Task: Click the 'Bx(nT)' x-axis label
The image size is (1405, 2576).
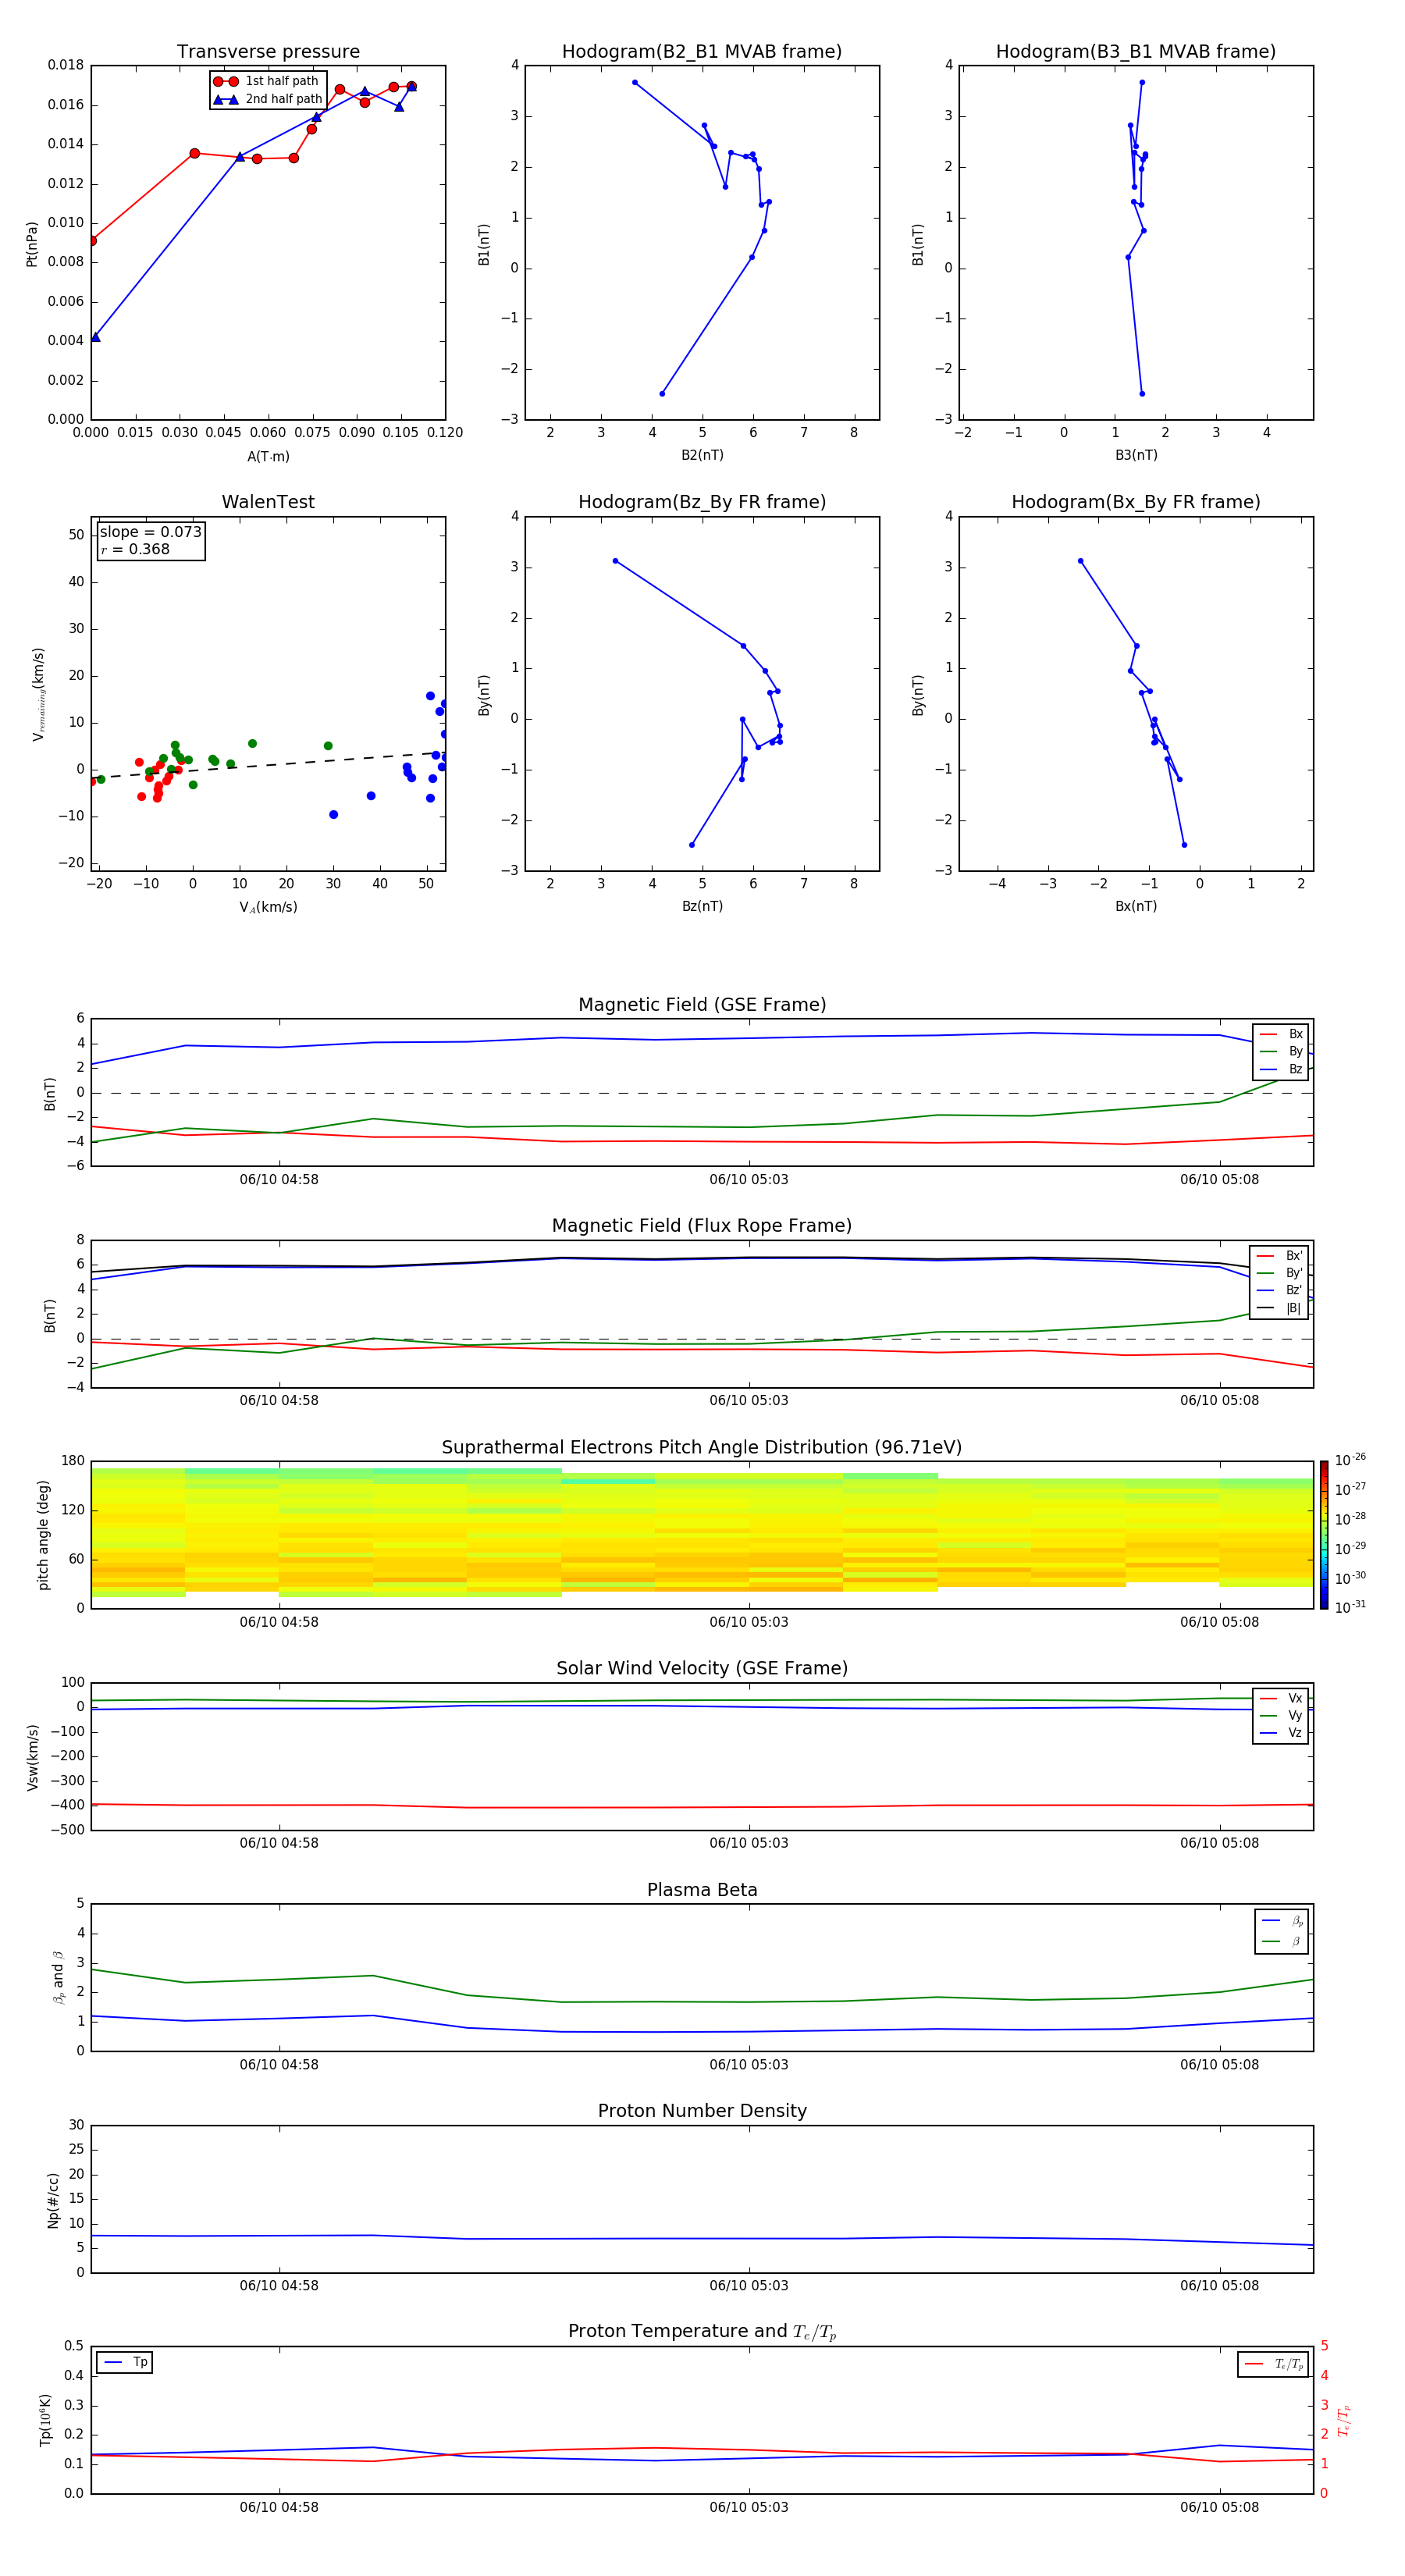Action: (1136, 906)
